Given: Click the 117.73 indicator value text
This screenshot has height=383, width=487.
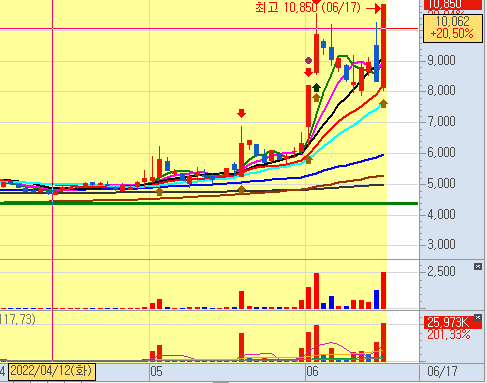Looking at the screenshot, I should click(x=17, y=319).
